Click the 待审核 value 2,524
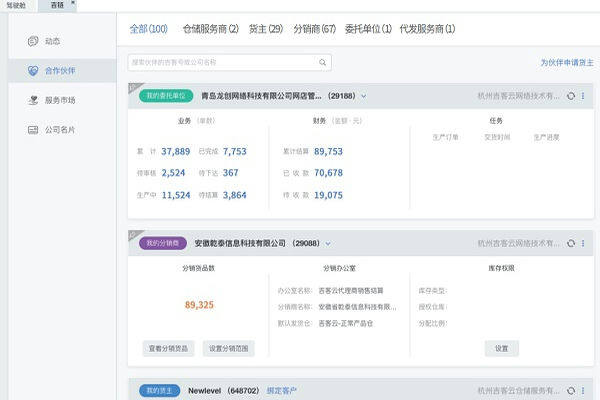The width and height of the screenshot is (600, 400). [x=173, y=173]
